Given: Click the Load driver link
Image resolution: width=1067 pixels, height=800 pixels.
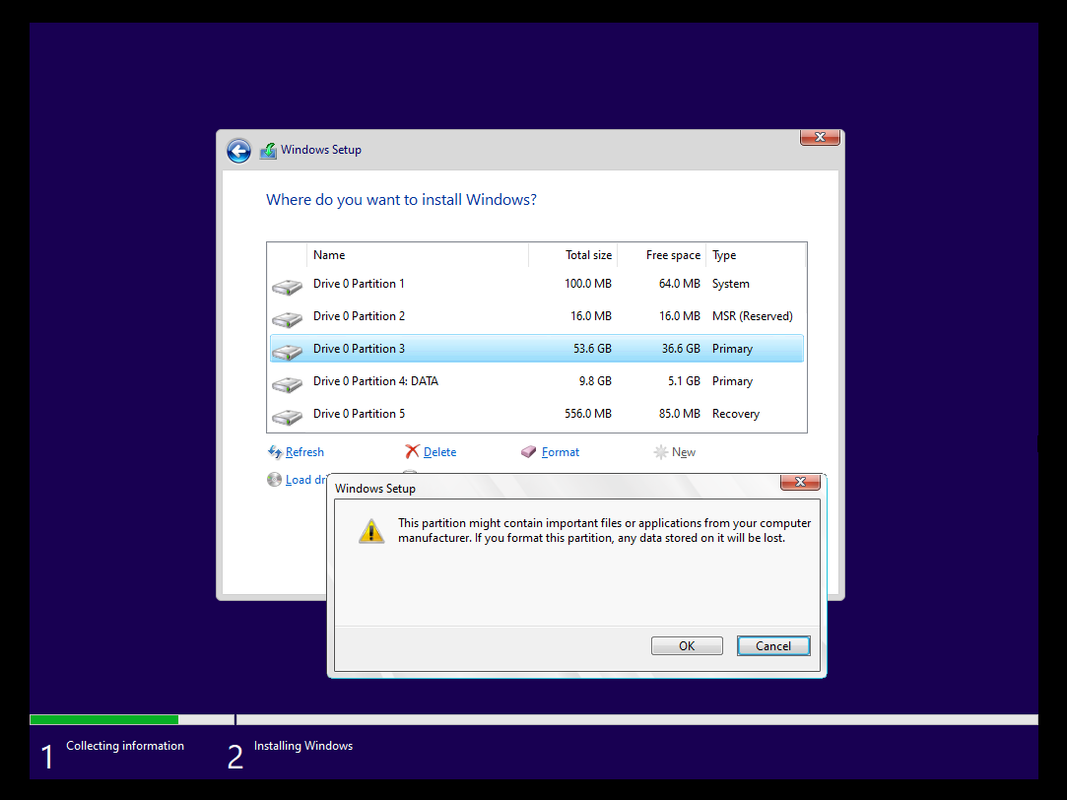Looking at the screenshot, I should [306, 480].
